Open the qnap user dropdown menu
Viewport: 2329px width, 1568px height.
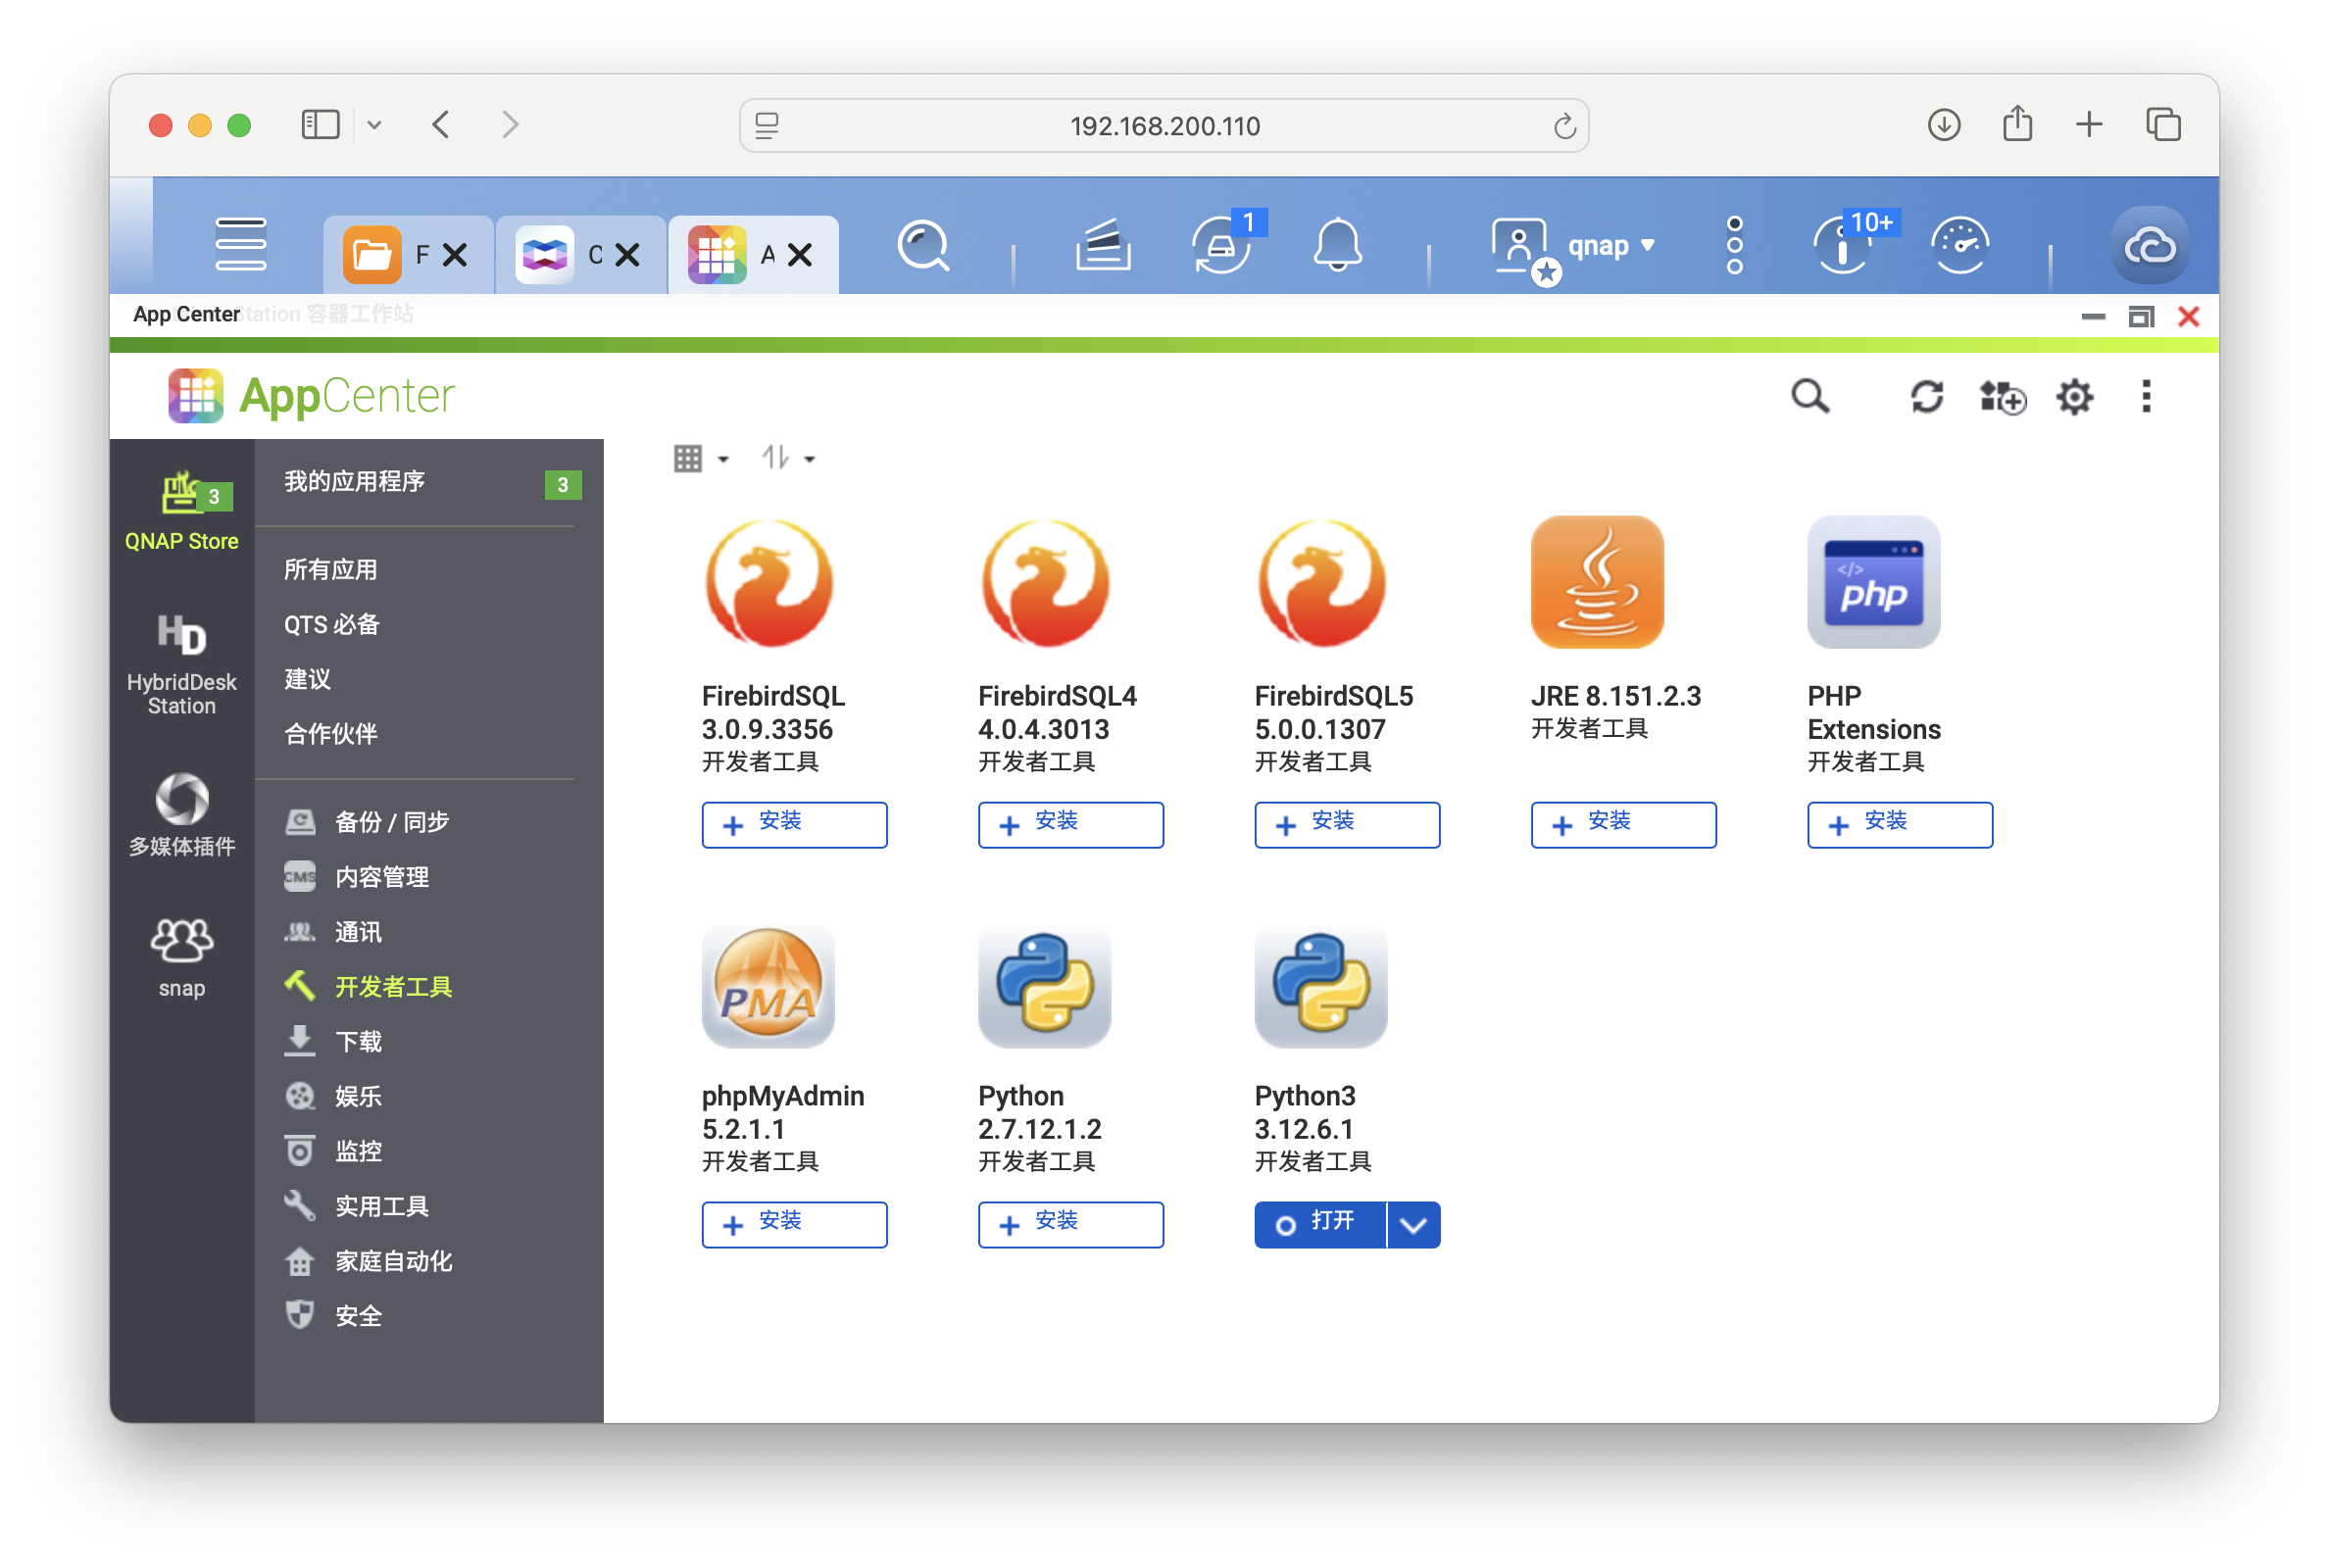point(1611,245)
